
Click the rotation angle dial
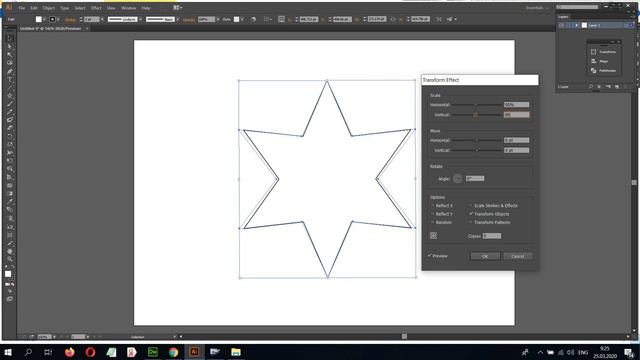[458, 178]
